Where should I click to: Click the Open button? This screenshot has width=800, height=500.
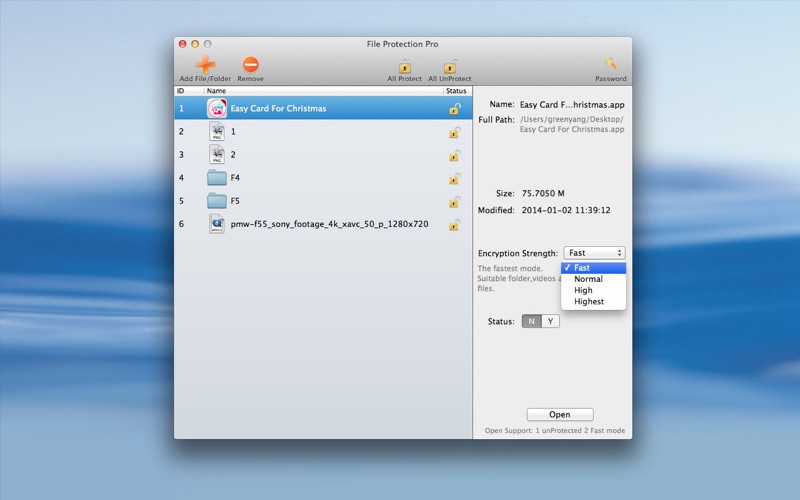click(560, 414)
